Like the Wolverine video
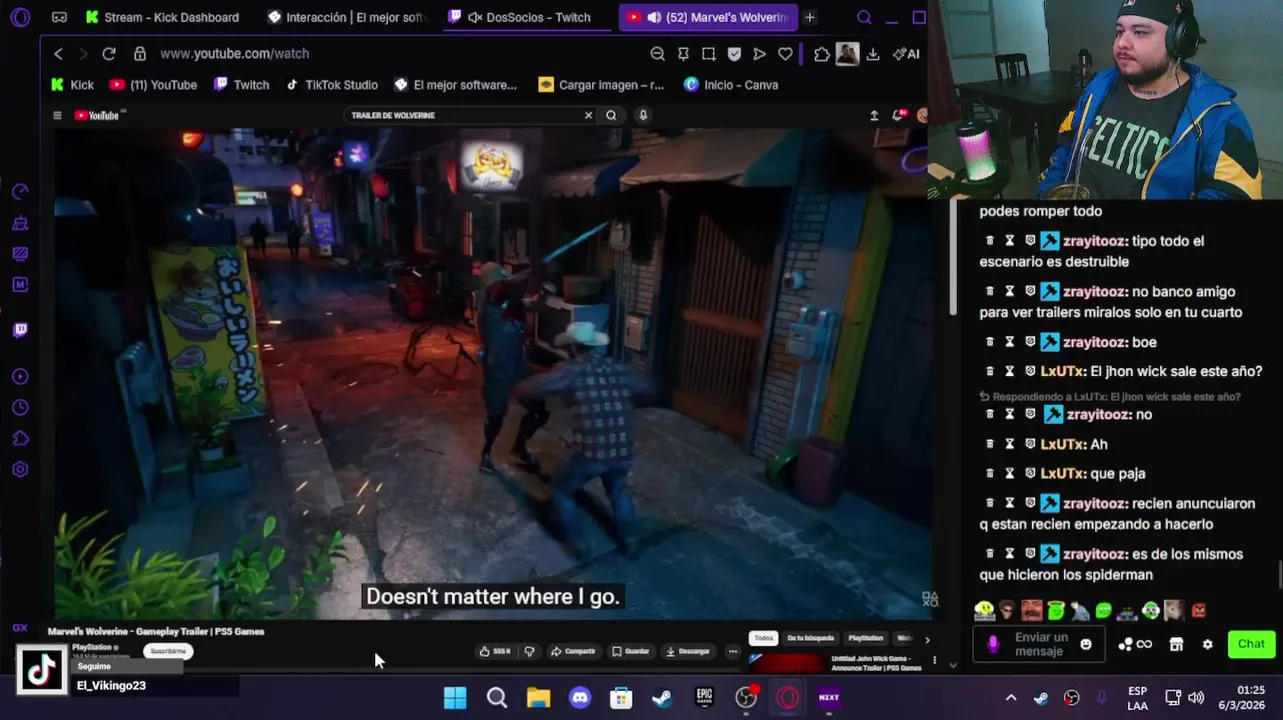 494,651
